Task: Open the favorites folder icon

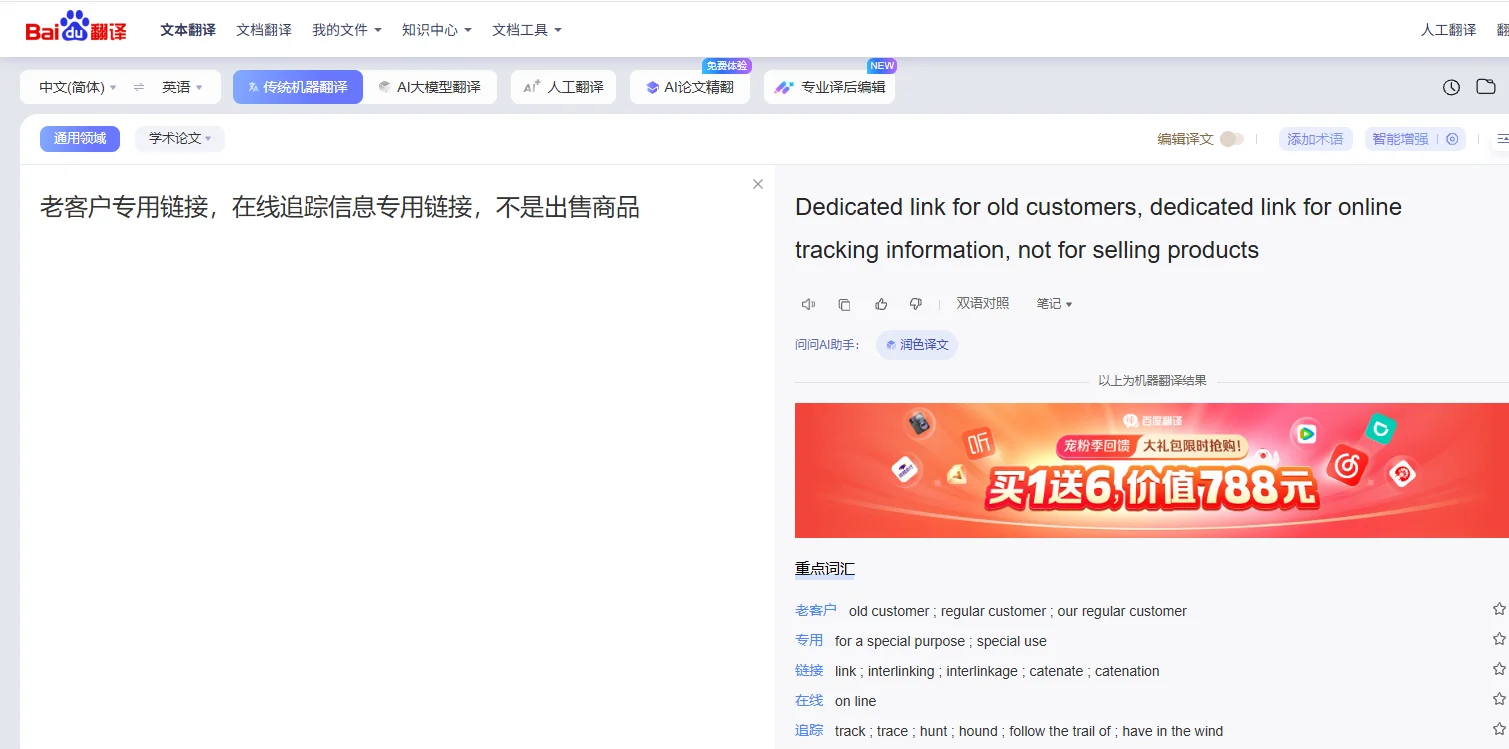Action: (1486, 87)
